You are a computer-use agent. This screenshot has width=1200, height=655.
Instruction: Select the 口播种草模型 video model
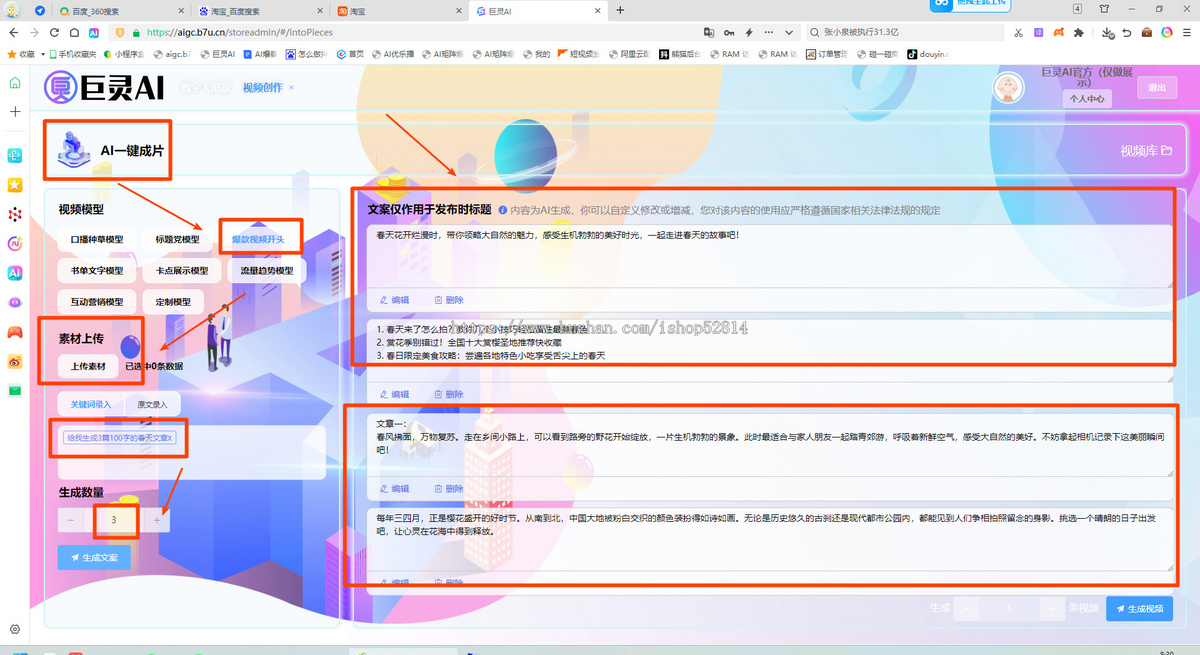pyautogui.click(x=96, y=240)
